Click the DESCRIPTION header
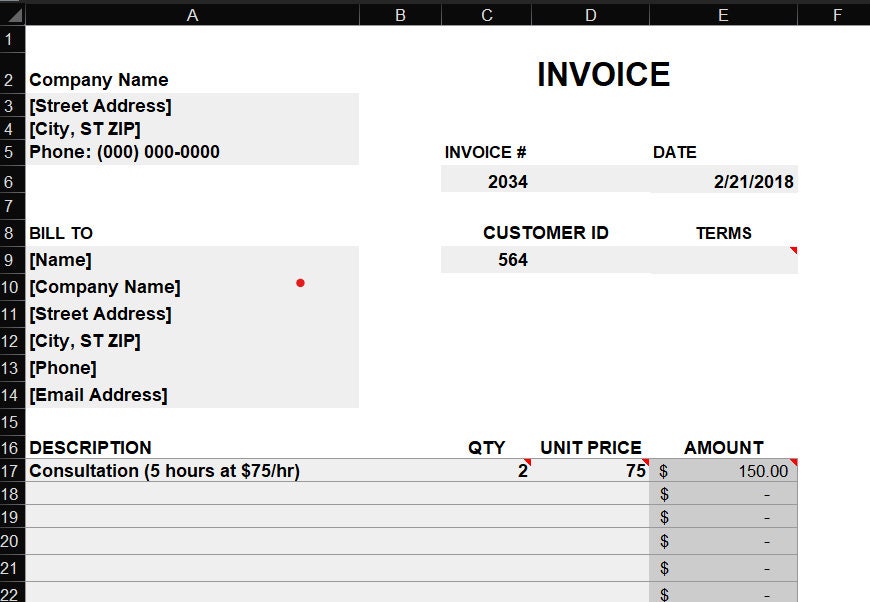The height and width of the screenshot is (602, 870). point(90,447)
